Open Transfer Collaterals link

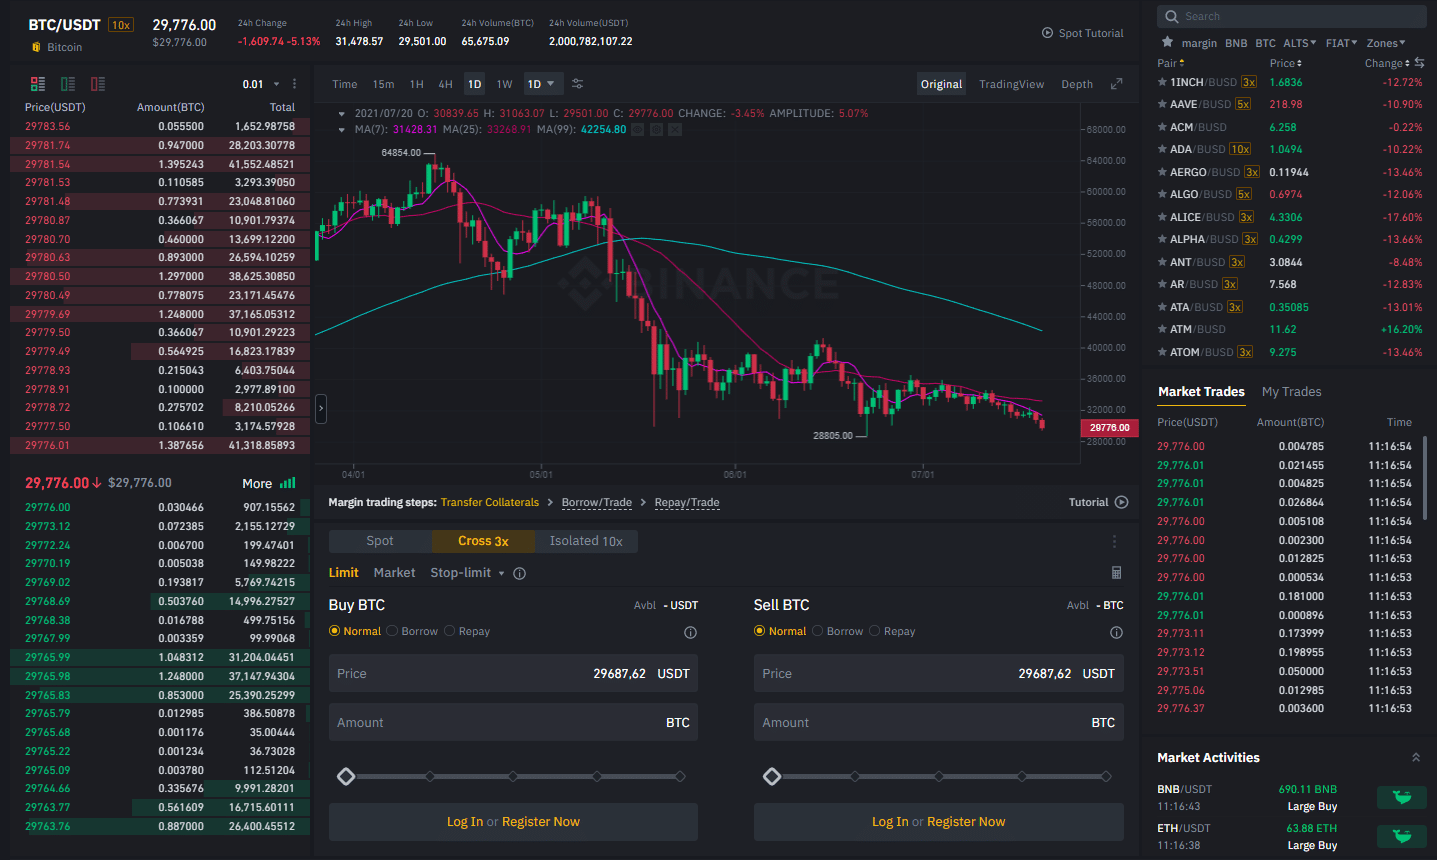pos(490,503)
